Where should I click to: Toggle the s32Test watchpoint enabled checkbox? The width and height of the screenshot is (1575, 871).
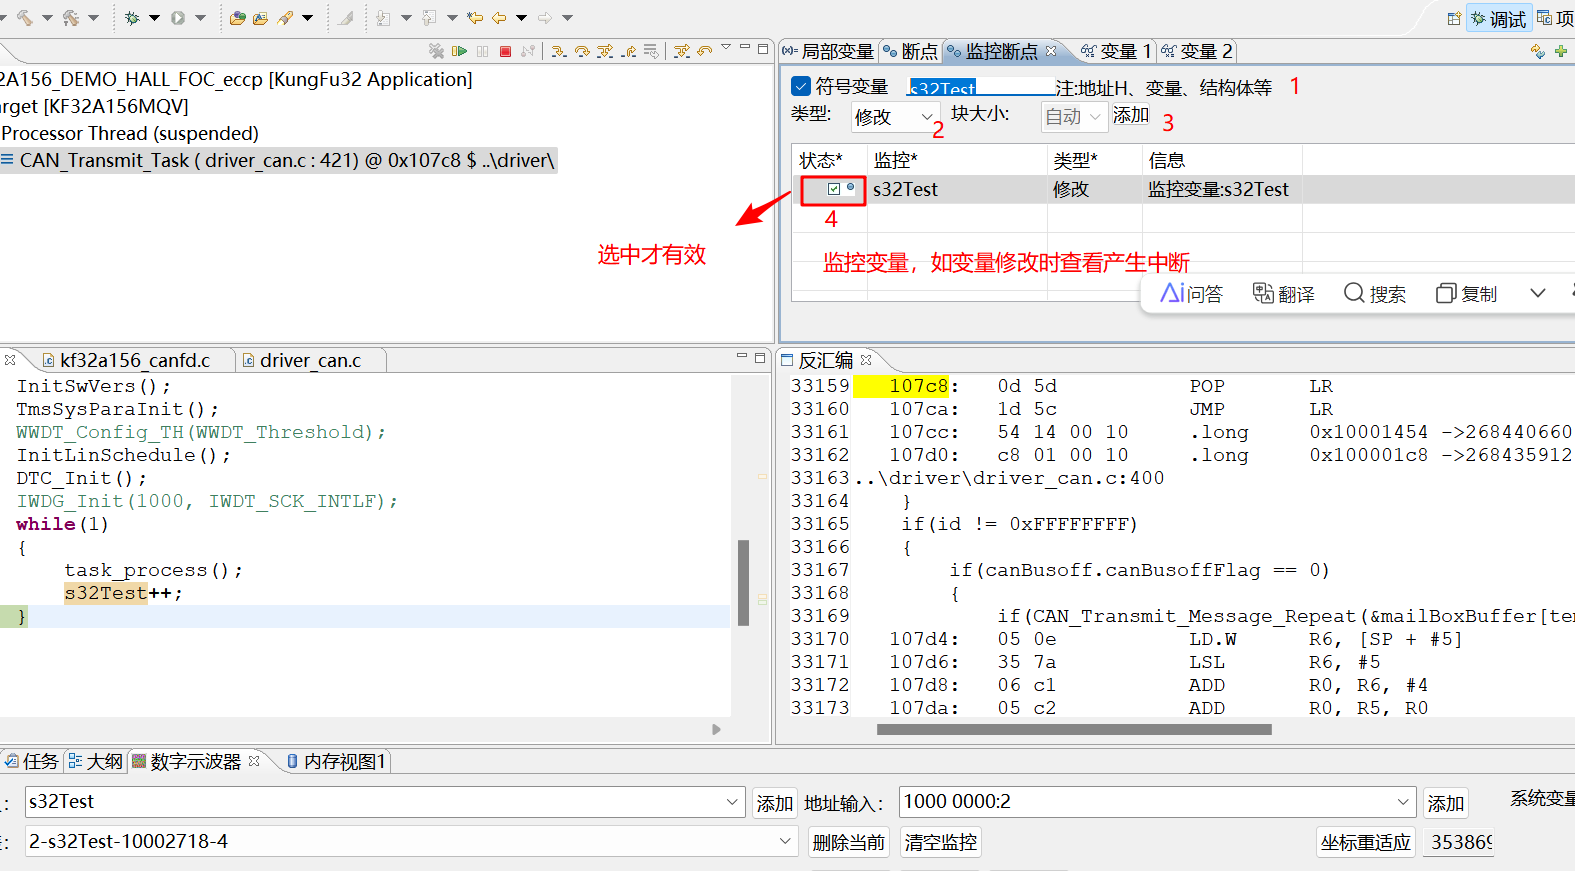834,188
